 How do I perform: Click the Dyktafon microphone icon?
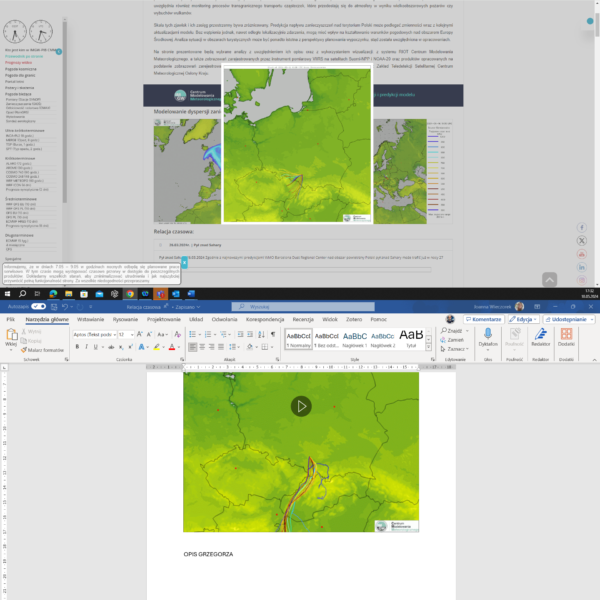[488, 334]
